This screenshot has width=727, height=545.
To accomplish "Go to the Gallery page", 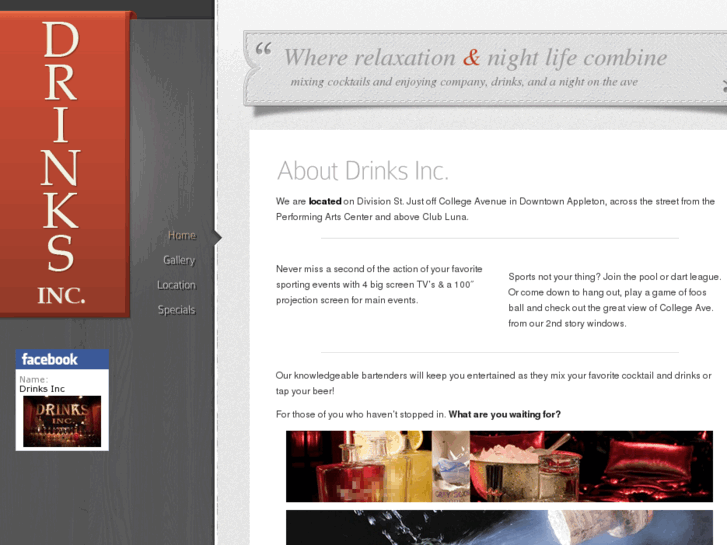I will [179, 260].
